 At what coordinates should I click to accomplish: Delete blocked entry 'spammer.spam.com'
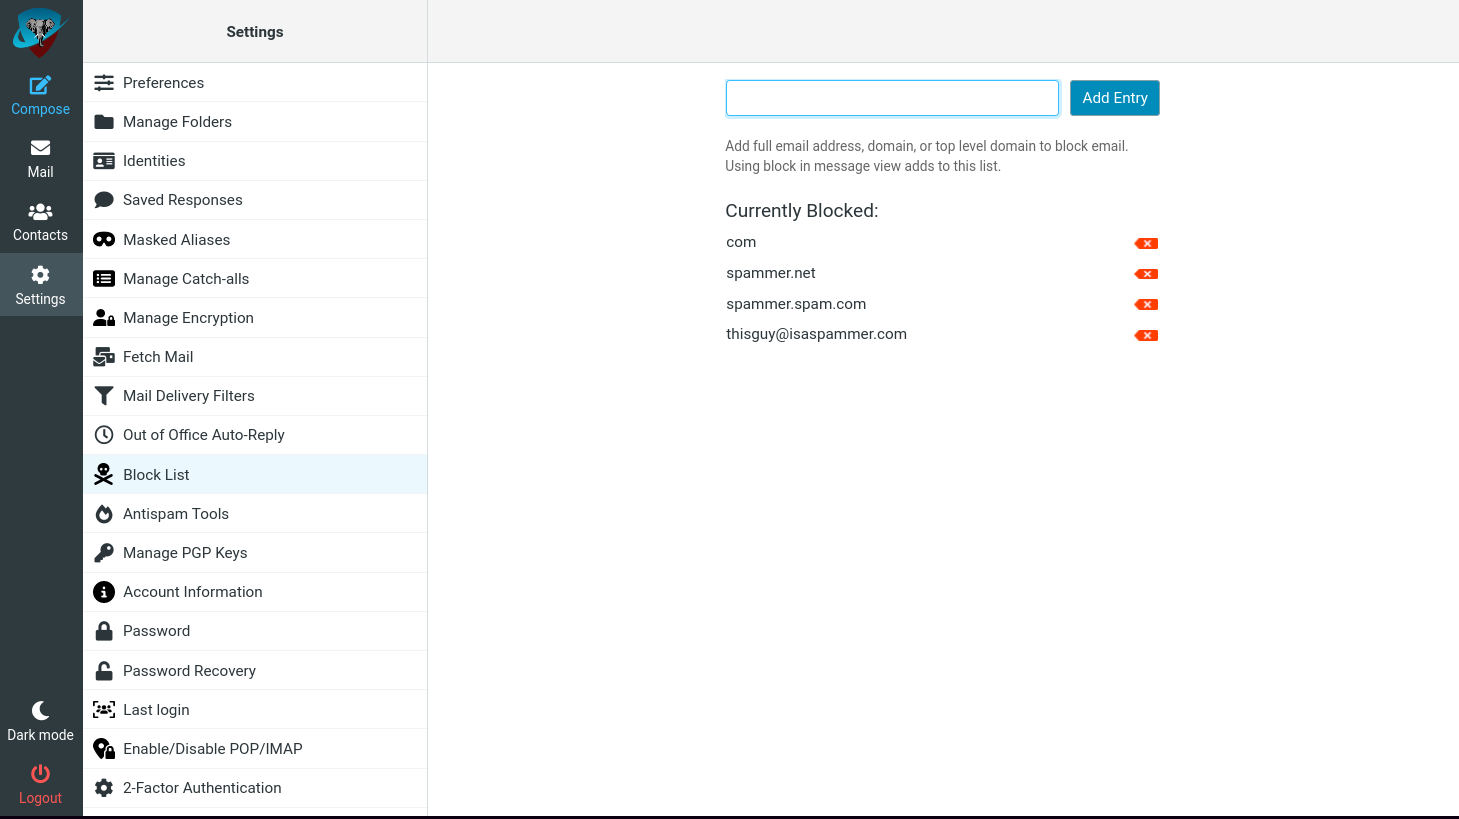point(1146,305)
